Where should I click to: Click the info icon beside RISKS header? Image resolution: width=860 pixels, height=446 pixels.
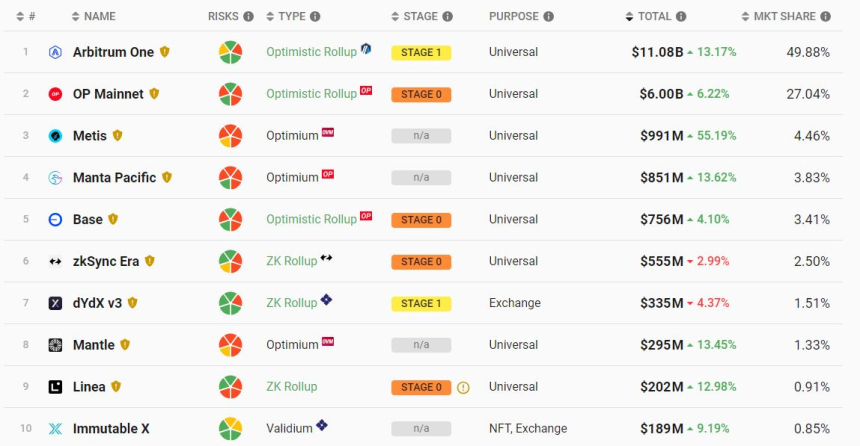(248, 17)
